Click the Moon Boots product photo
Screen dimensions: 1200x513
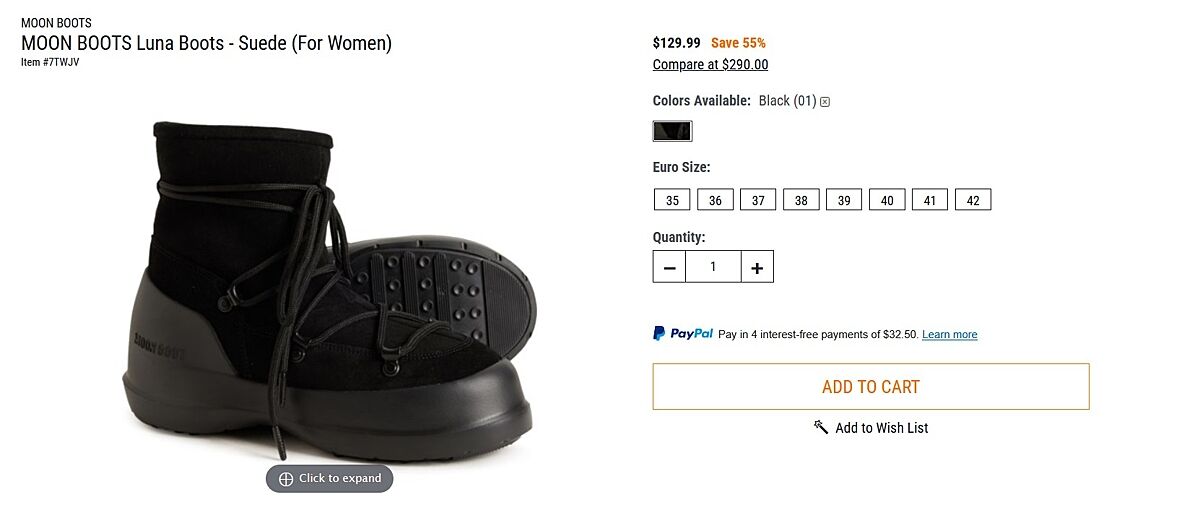coord(330,290)
